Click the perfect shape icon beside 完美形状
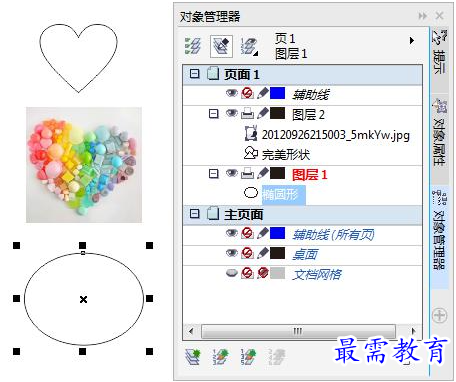 pyautogui.click(x=251, y=153)
